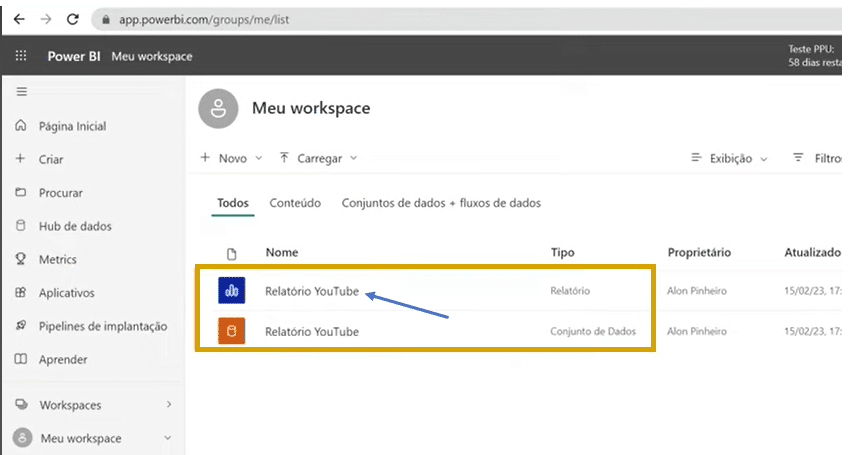Open the Exibição view dropdown
Viewport: 863px width, 455px height.
click(729, 158)
